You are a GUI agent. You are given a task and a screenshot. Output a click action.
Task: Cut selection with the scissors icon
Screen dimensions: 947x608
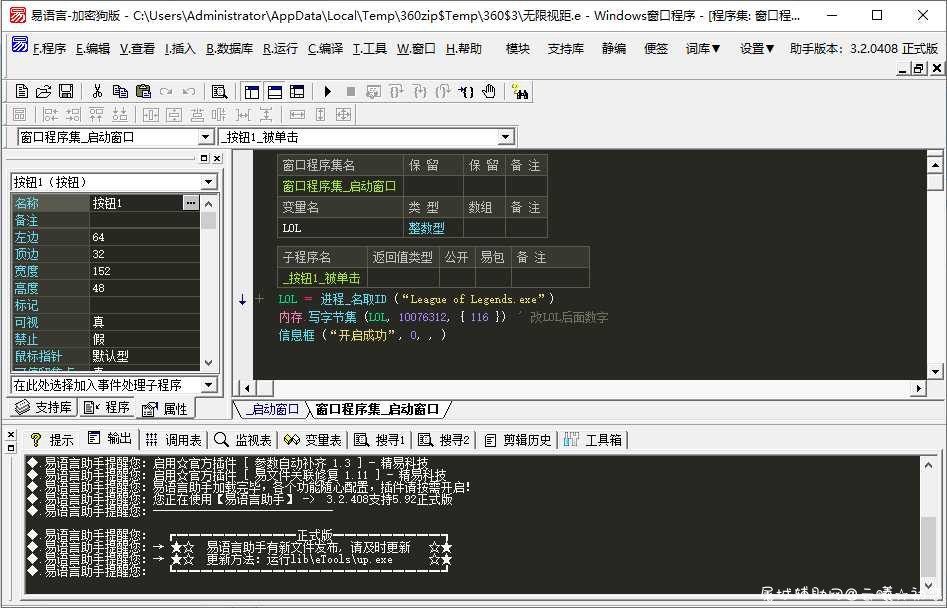(97, 92)
